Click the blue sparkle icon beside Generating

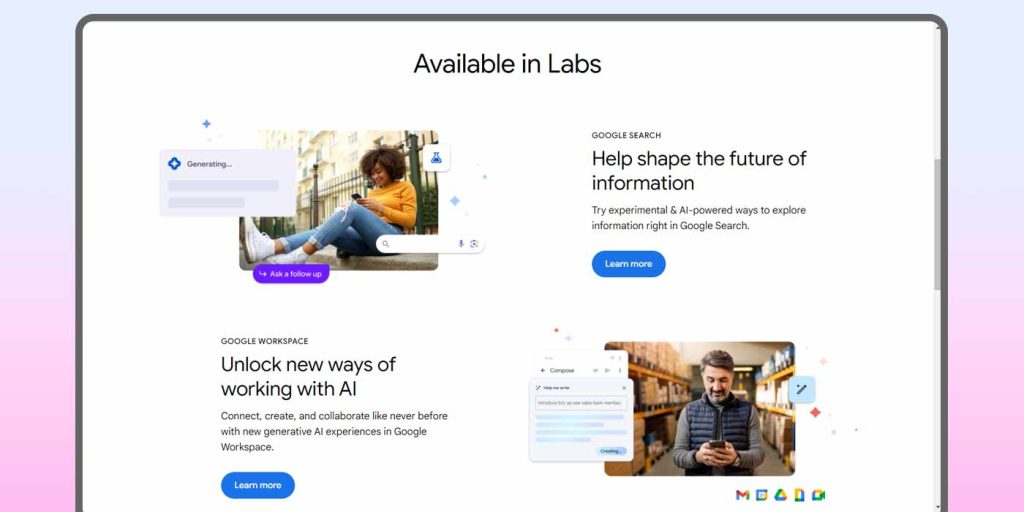(x=174, y=164)
